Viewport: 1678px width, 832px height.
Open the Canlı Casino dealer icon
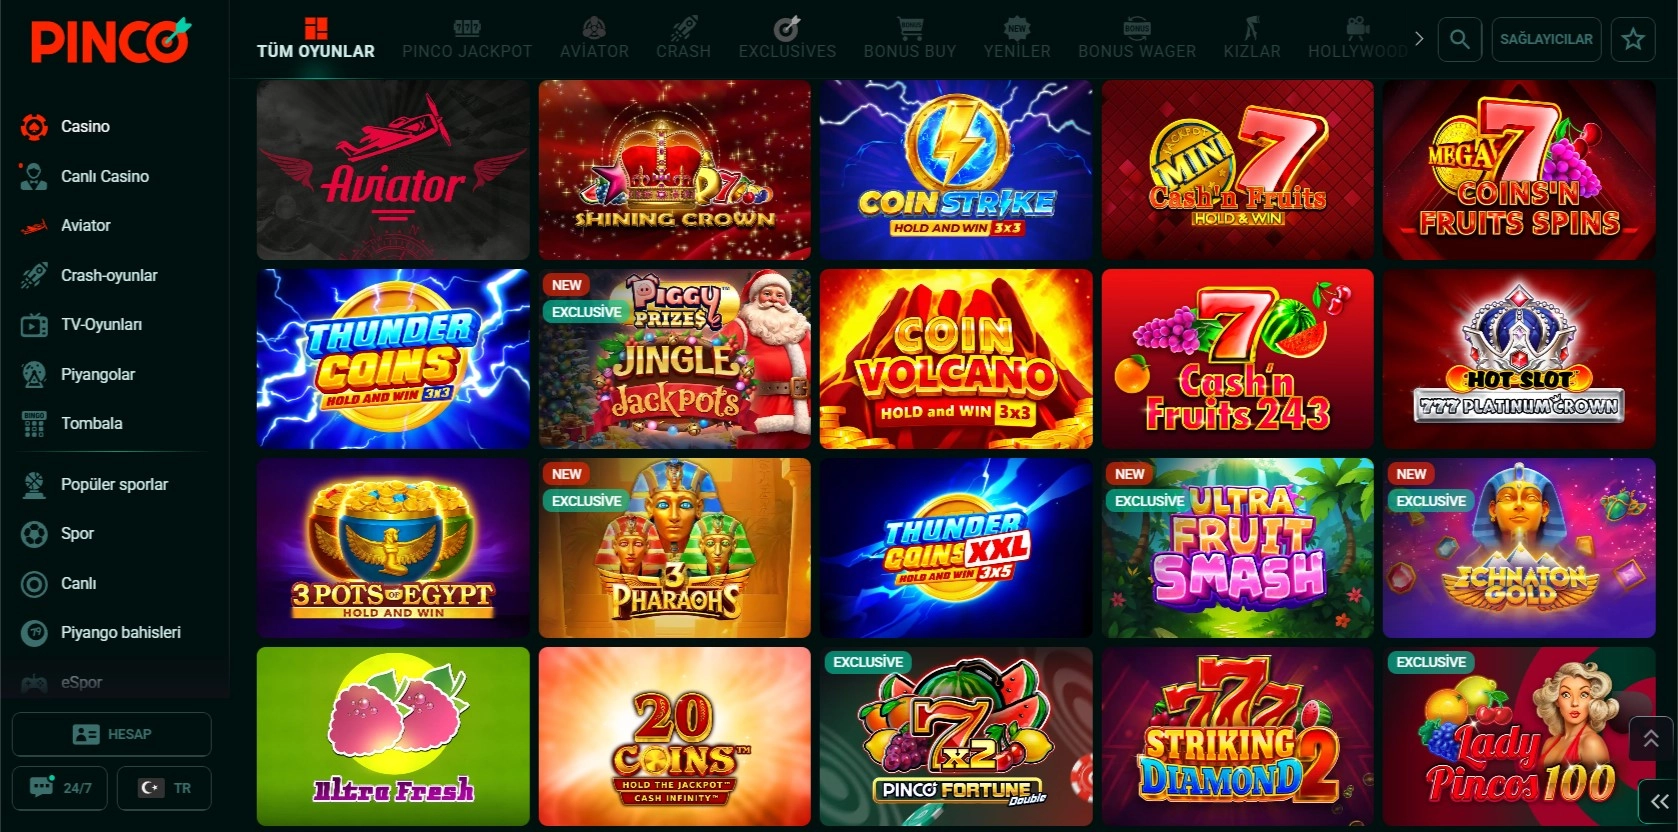click(34, 176)
